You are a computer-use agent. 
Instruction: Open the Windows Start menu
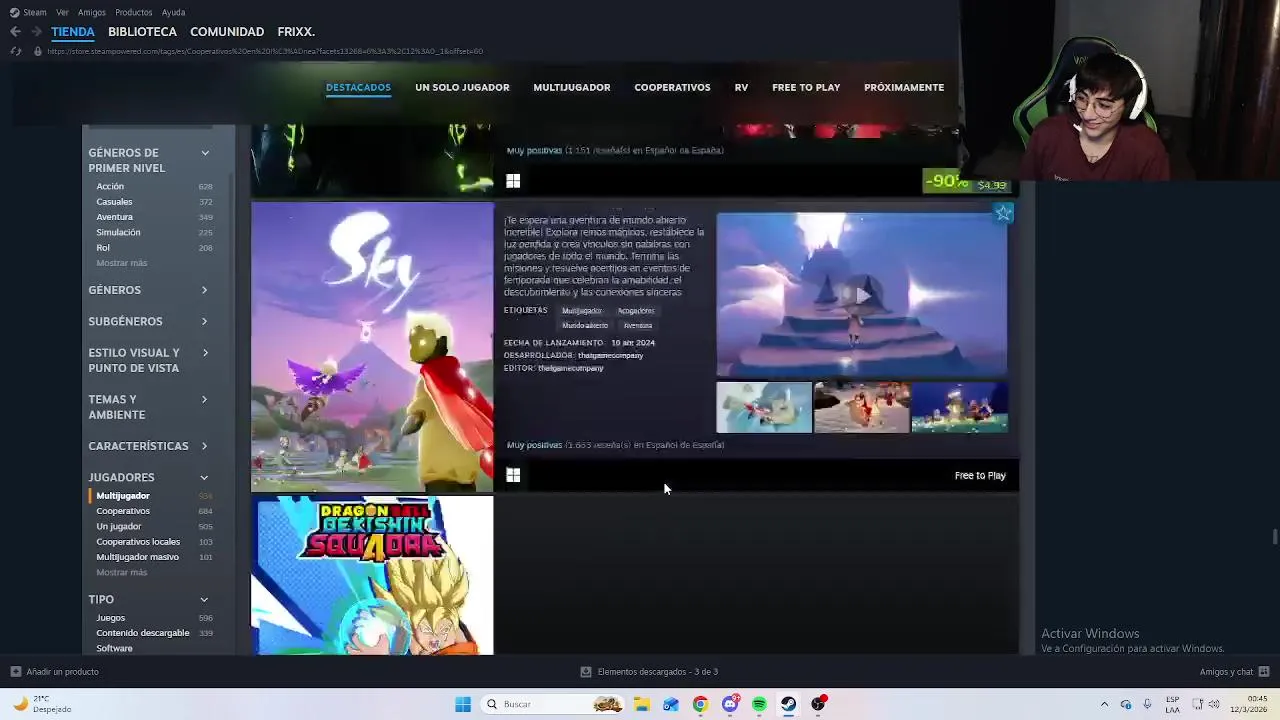463,704
